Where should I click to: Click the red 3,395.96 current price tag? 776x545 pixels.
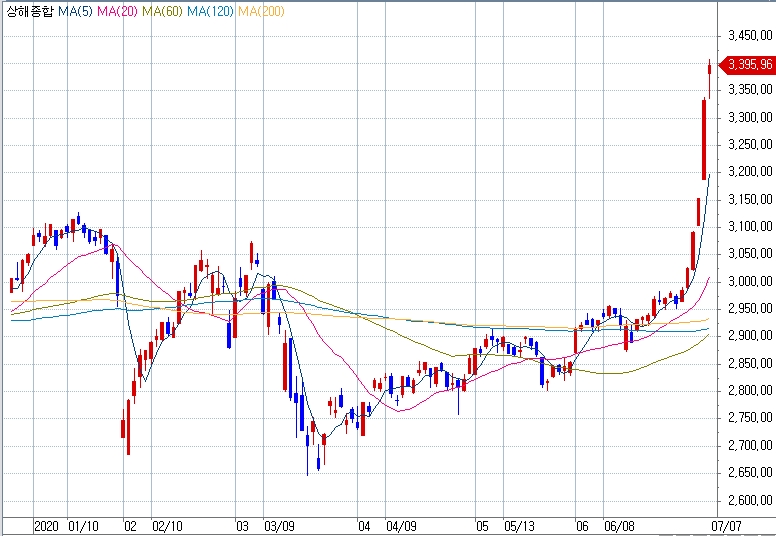pos(749,65)
